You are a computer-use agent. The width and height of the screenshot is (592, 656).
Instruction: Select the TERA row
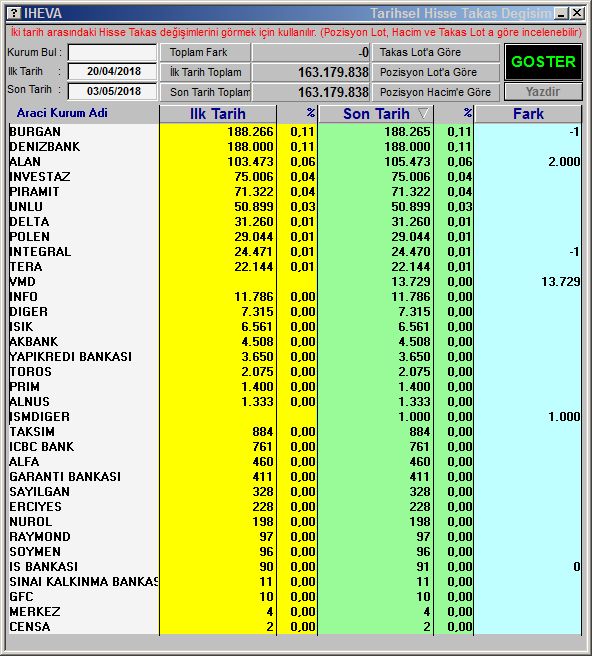295,266
